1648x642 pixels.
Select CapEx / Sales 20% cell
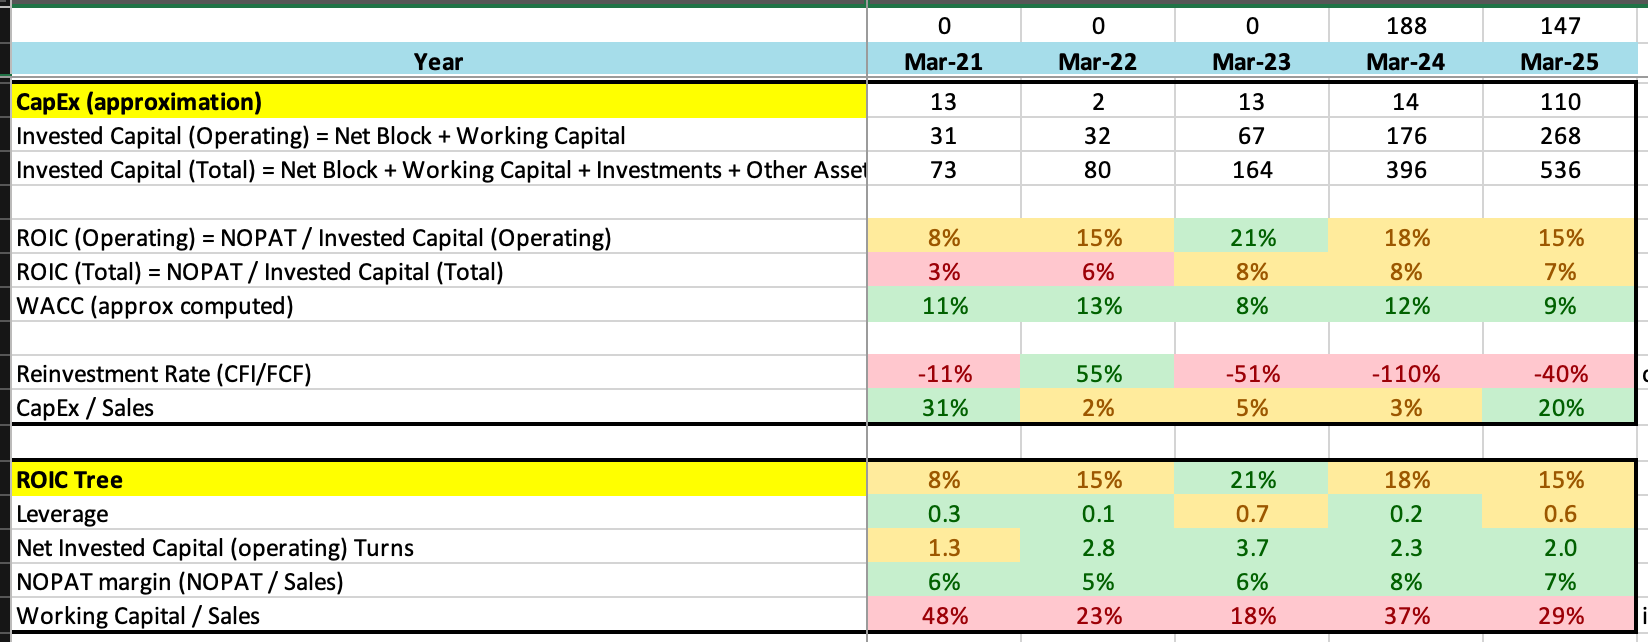[x=1559, y=408]
